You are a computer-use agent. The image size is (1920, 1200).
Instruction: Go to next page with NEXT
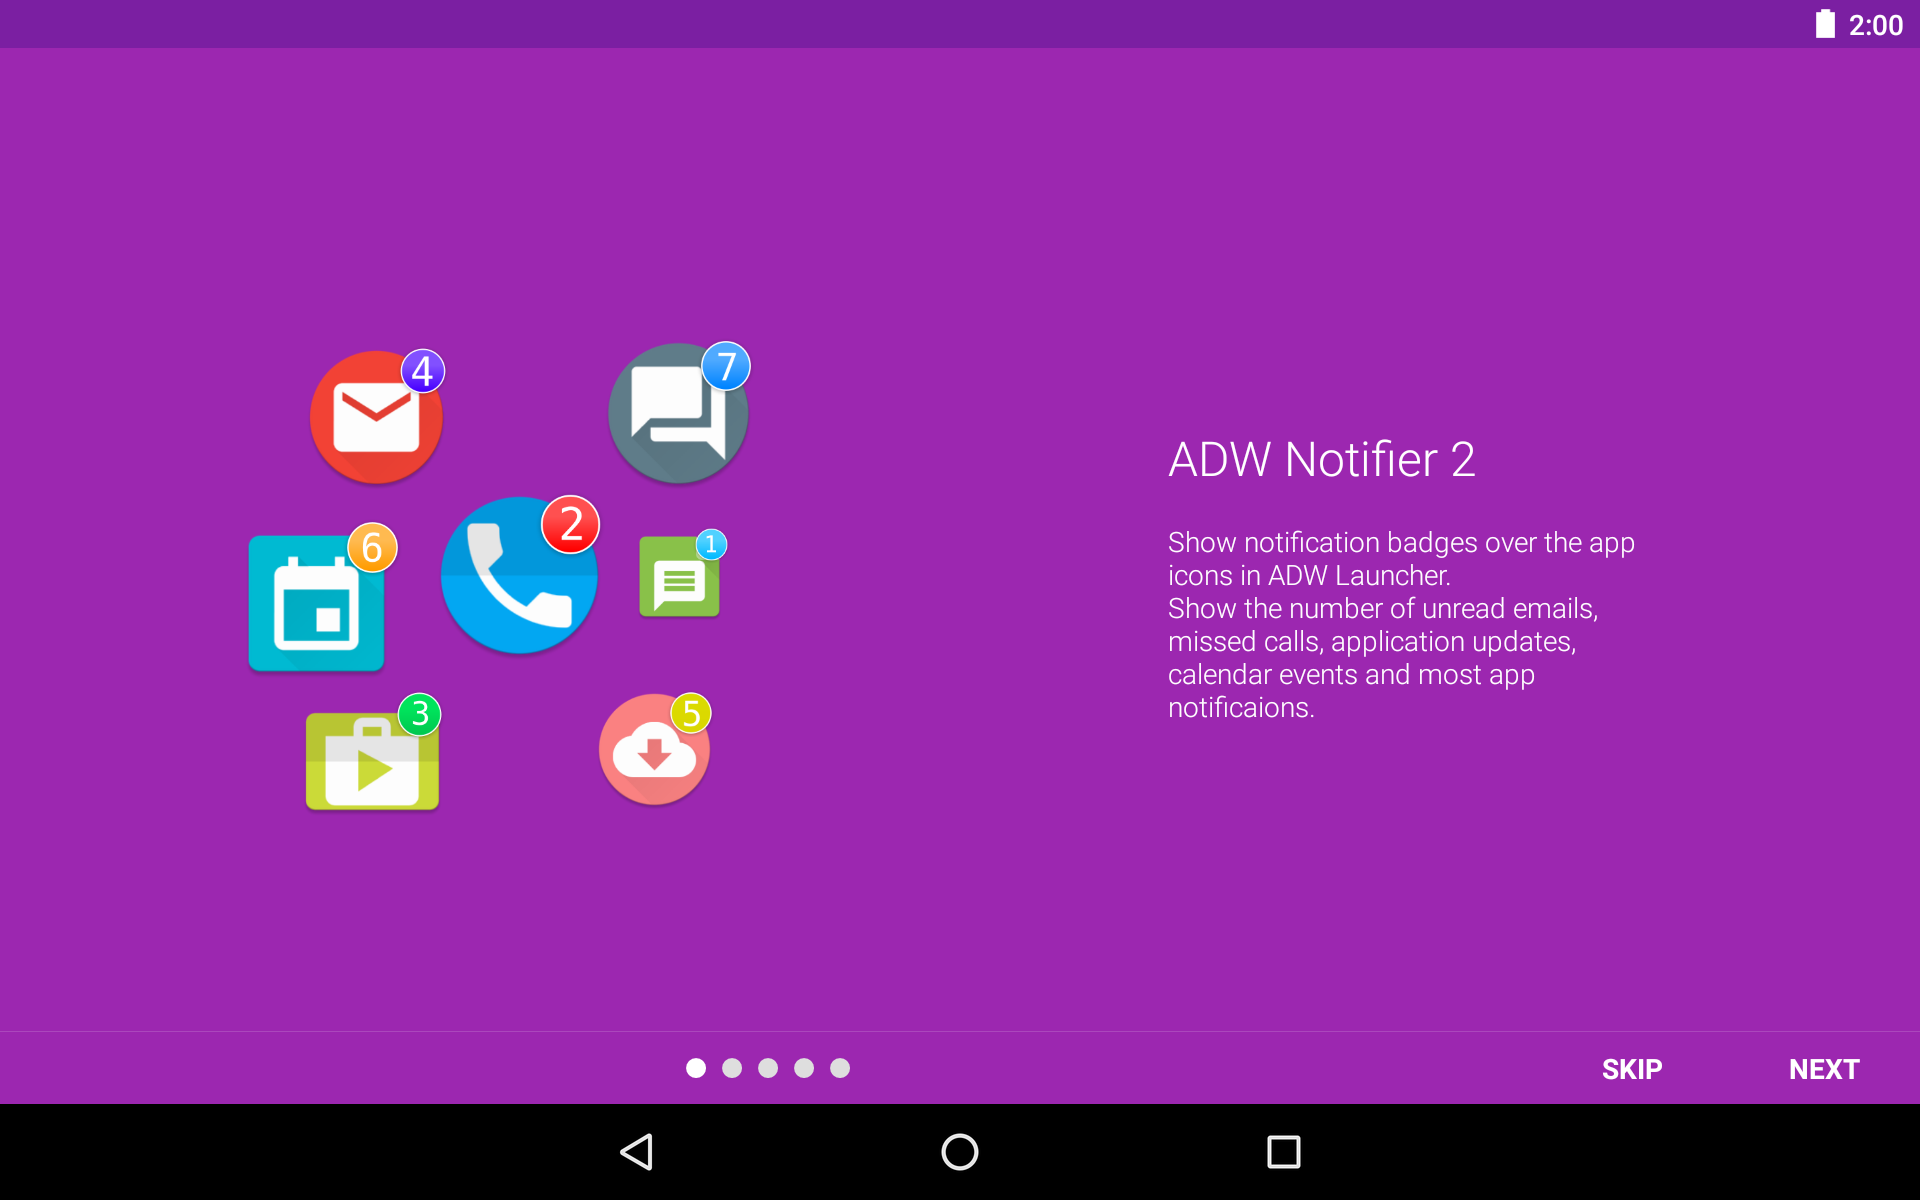coord(1824,1069)
